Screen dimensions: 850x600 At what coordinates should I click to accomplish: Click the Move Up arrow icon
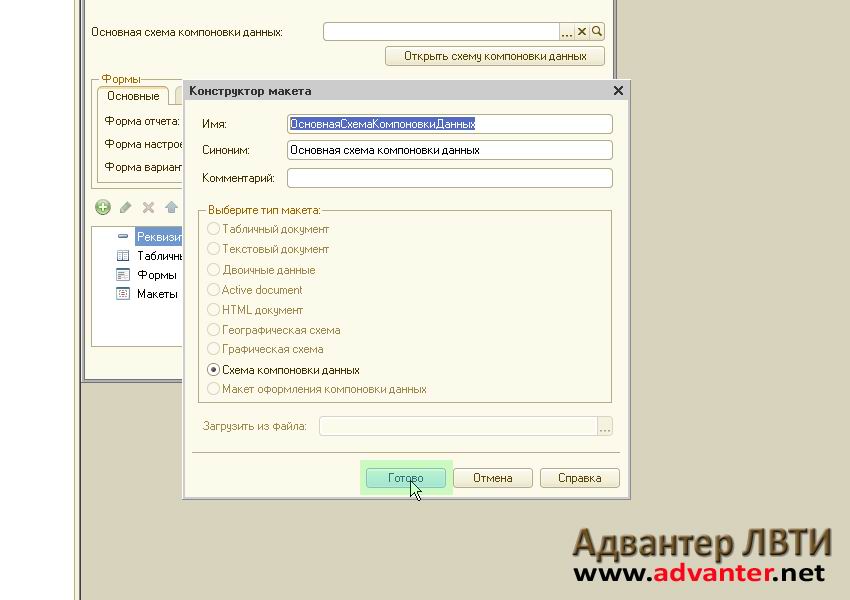171,207
